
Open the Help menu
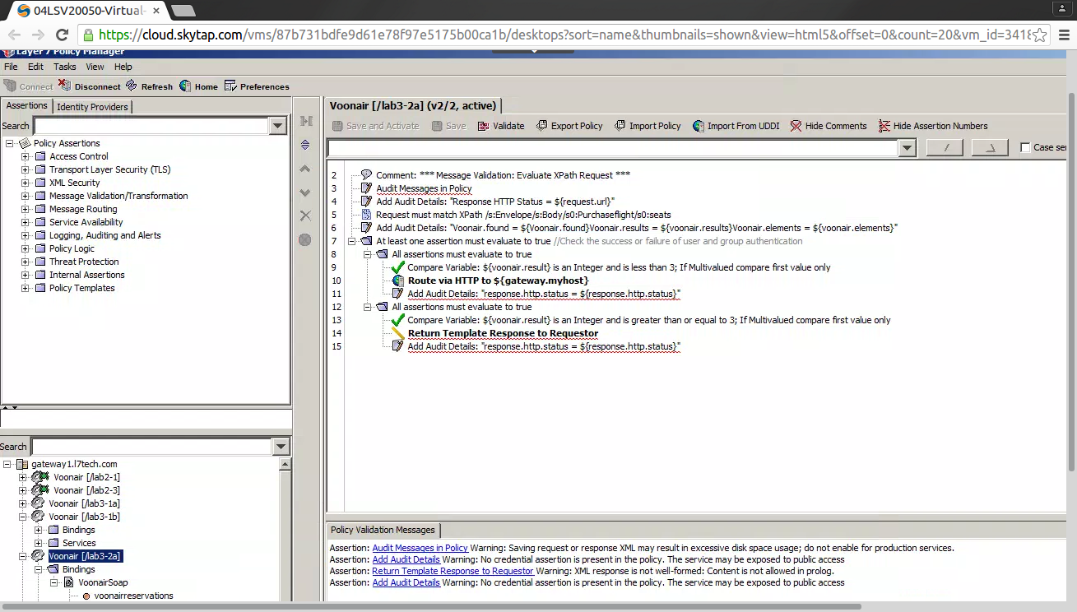123,67
